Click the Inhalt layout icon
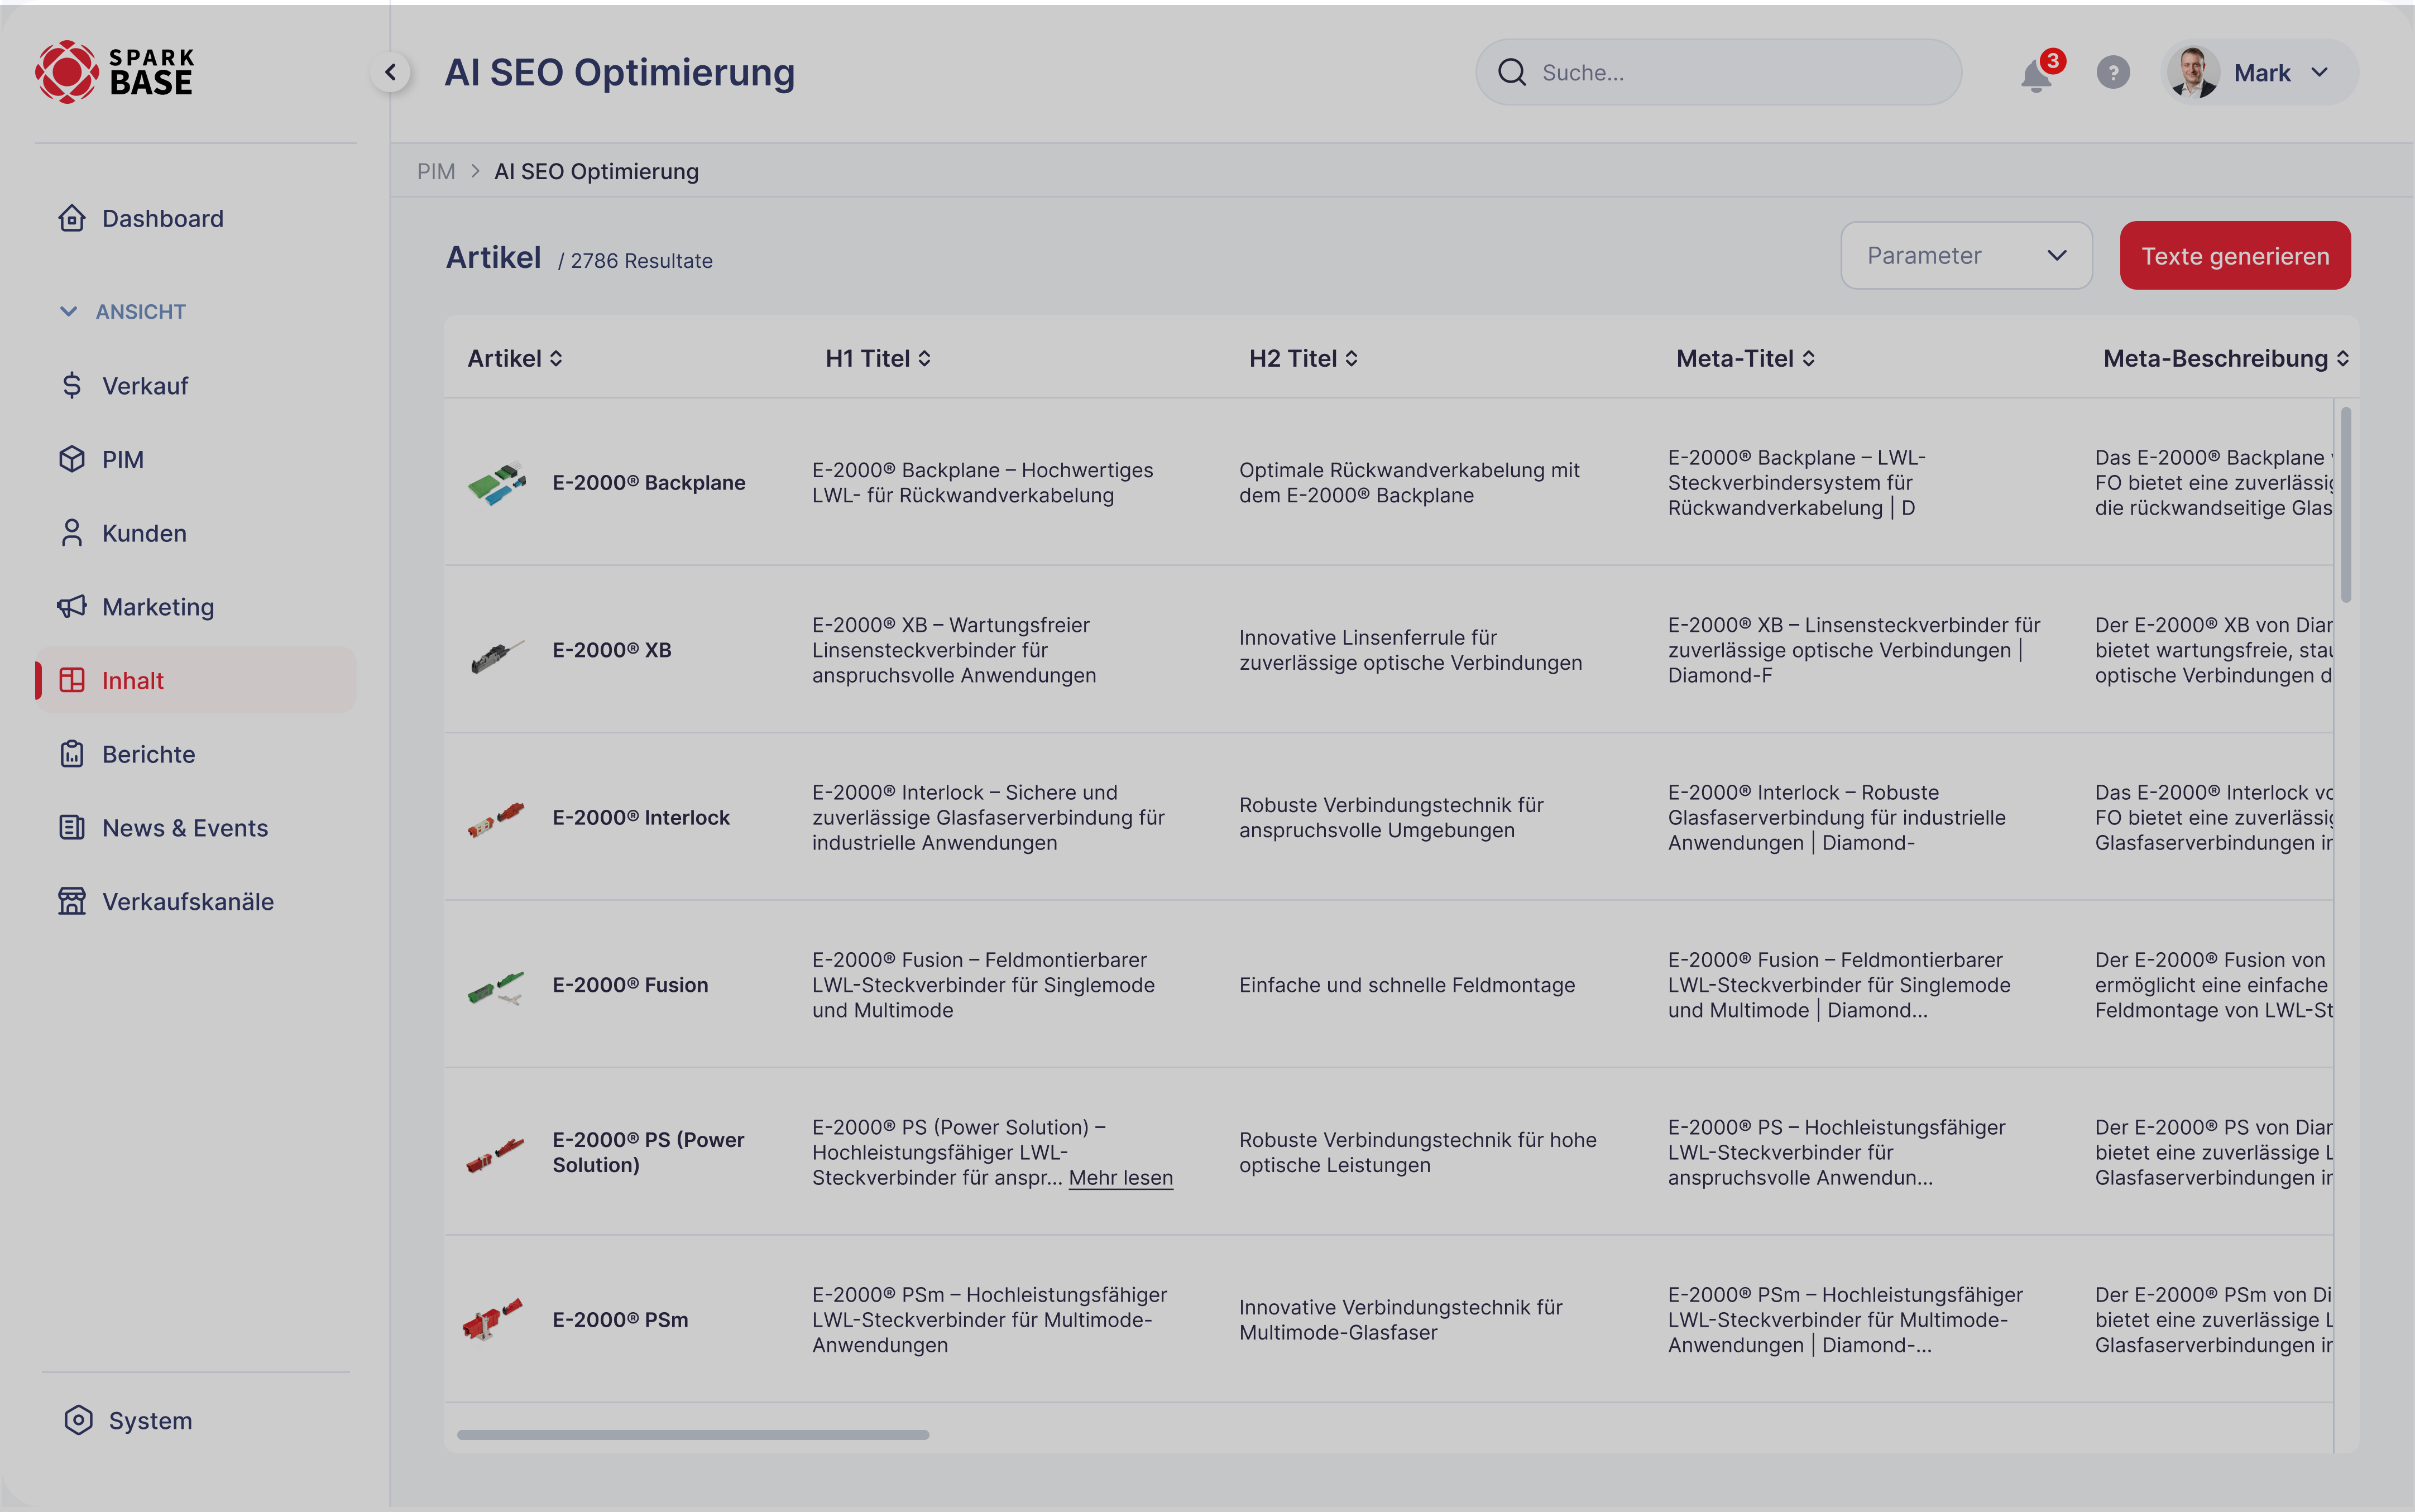2415x1512 pixels. coord(72,680)
